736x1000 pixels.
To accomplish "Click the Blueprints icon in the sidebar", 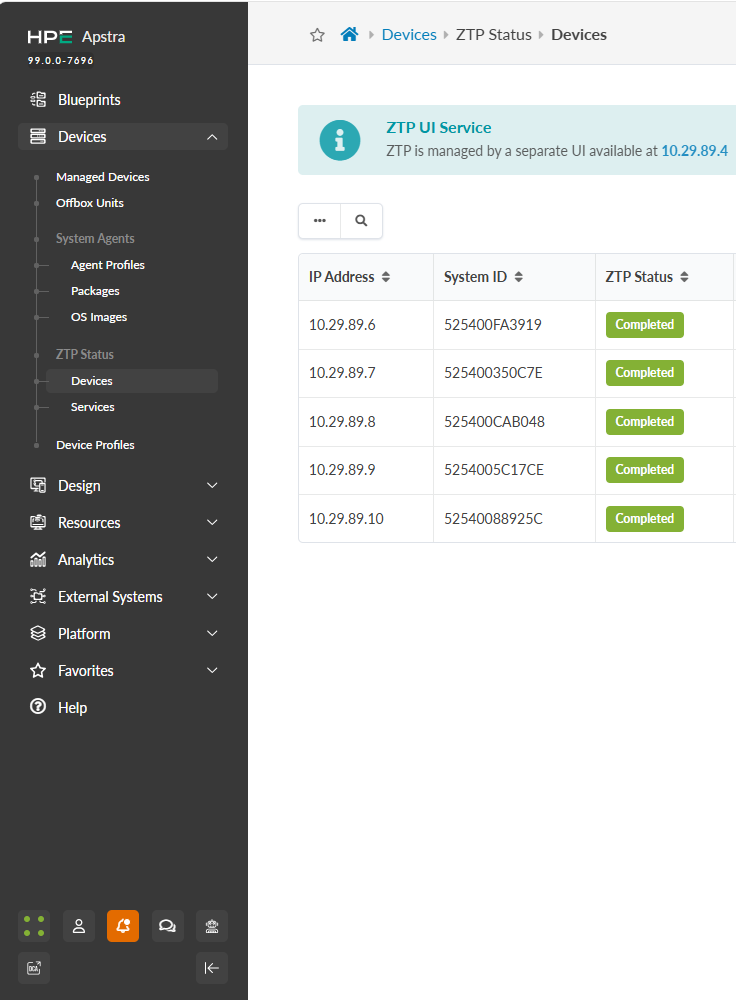I will pos(38,99).
